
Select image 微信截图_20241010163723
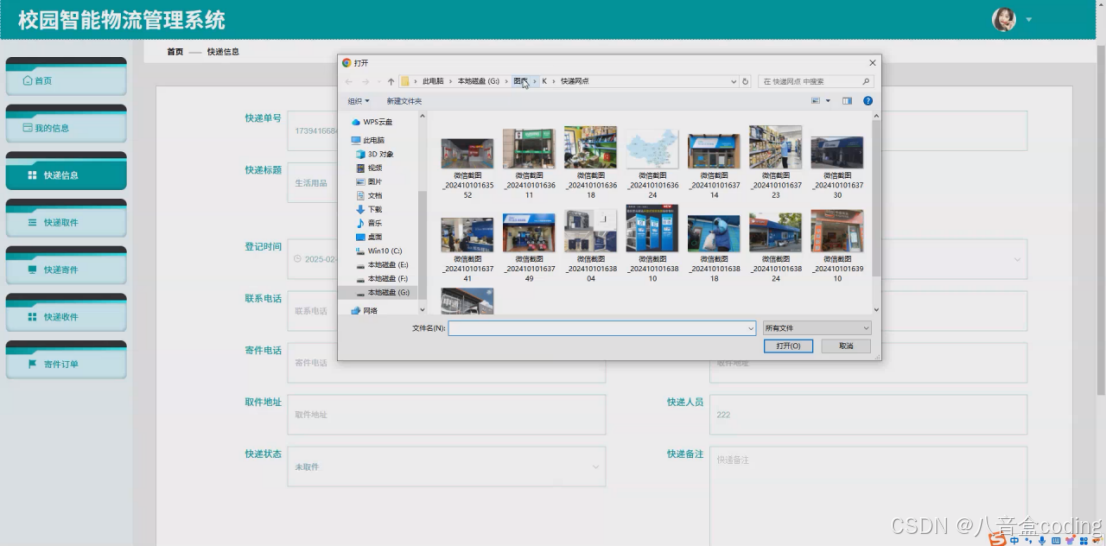(775, 163)
